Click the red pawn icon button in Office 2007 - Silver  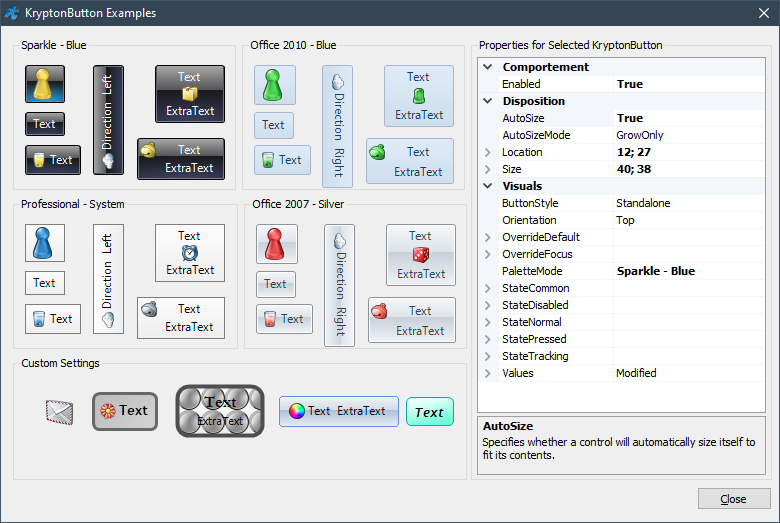tap(277, 244)
